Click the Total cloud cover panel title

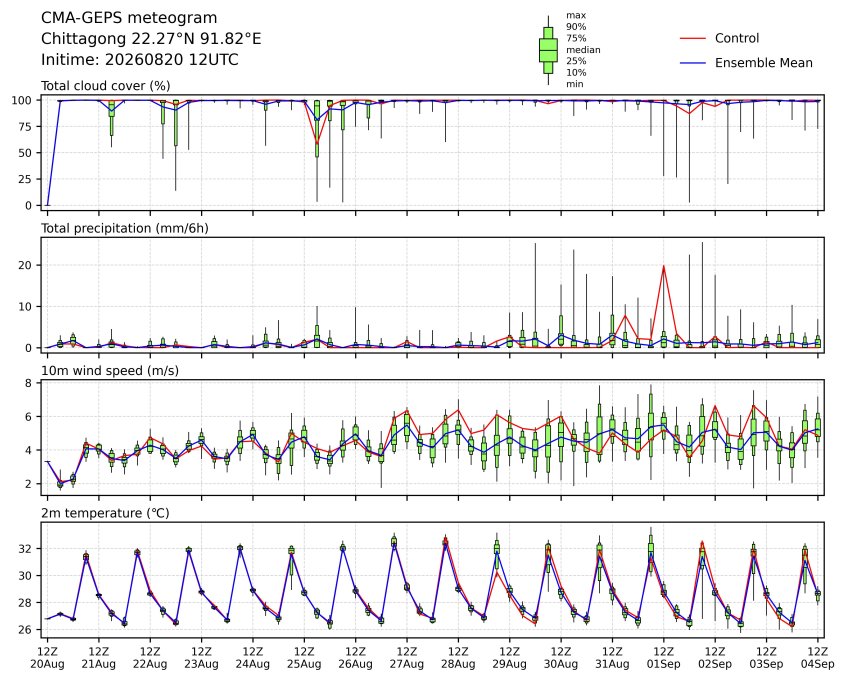[x=106, y=86]
